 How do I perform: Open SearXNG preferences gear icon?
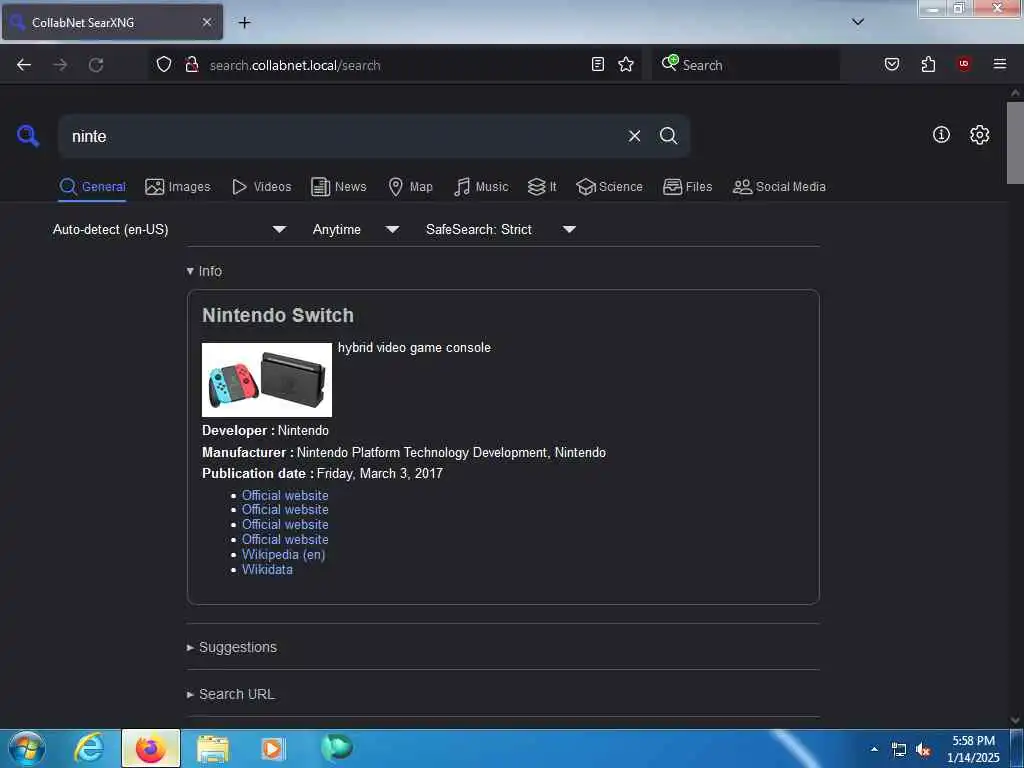pos(979,135)
